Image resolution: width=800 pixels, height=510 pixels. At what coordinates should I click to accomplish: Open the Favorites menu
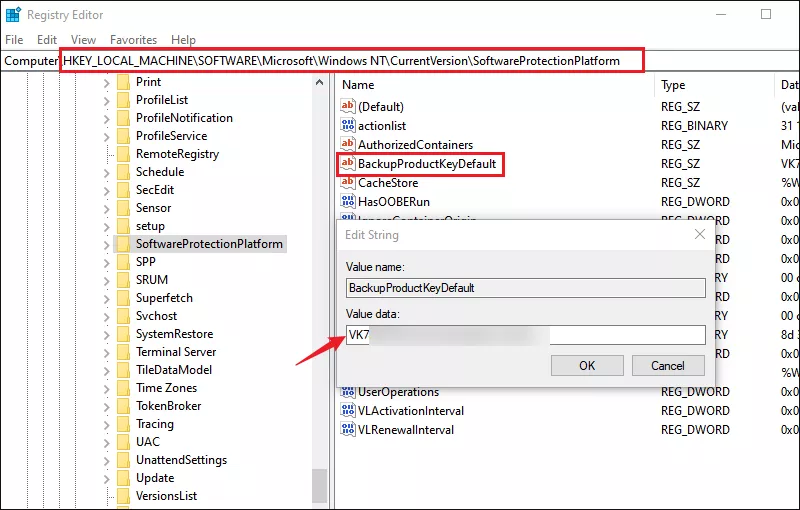coord(133,40)
